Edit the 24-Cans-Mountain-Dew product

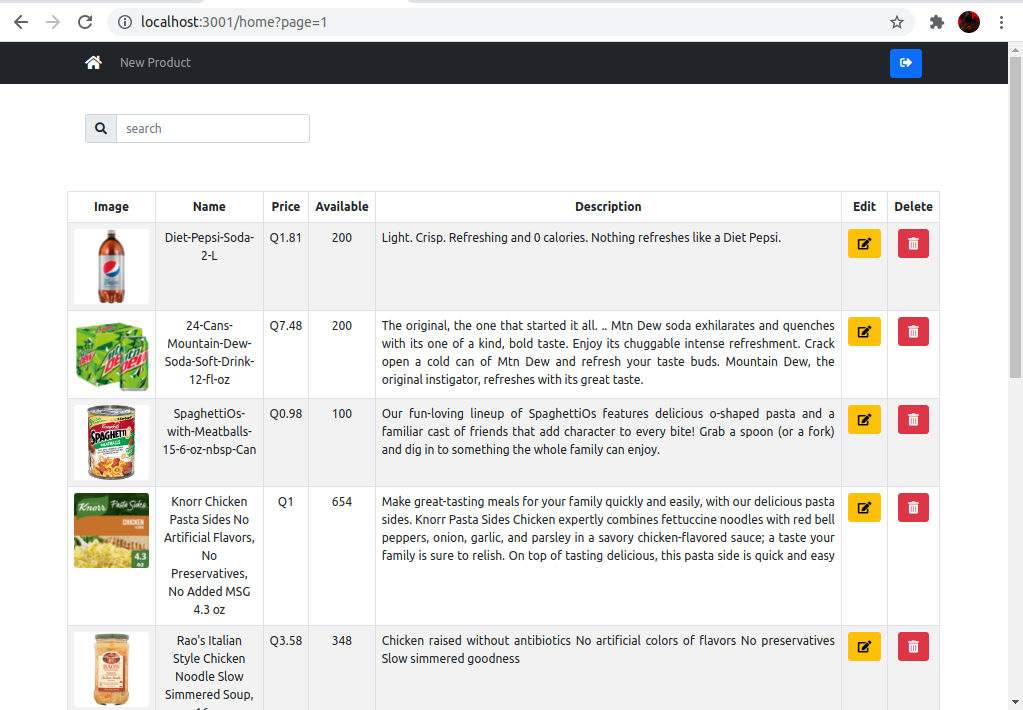[x=864, y=332]
